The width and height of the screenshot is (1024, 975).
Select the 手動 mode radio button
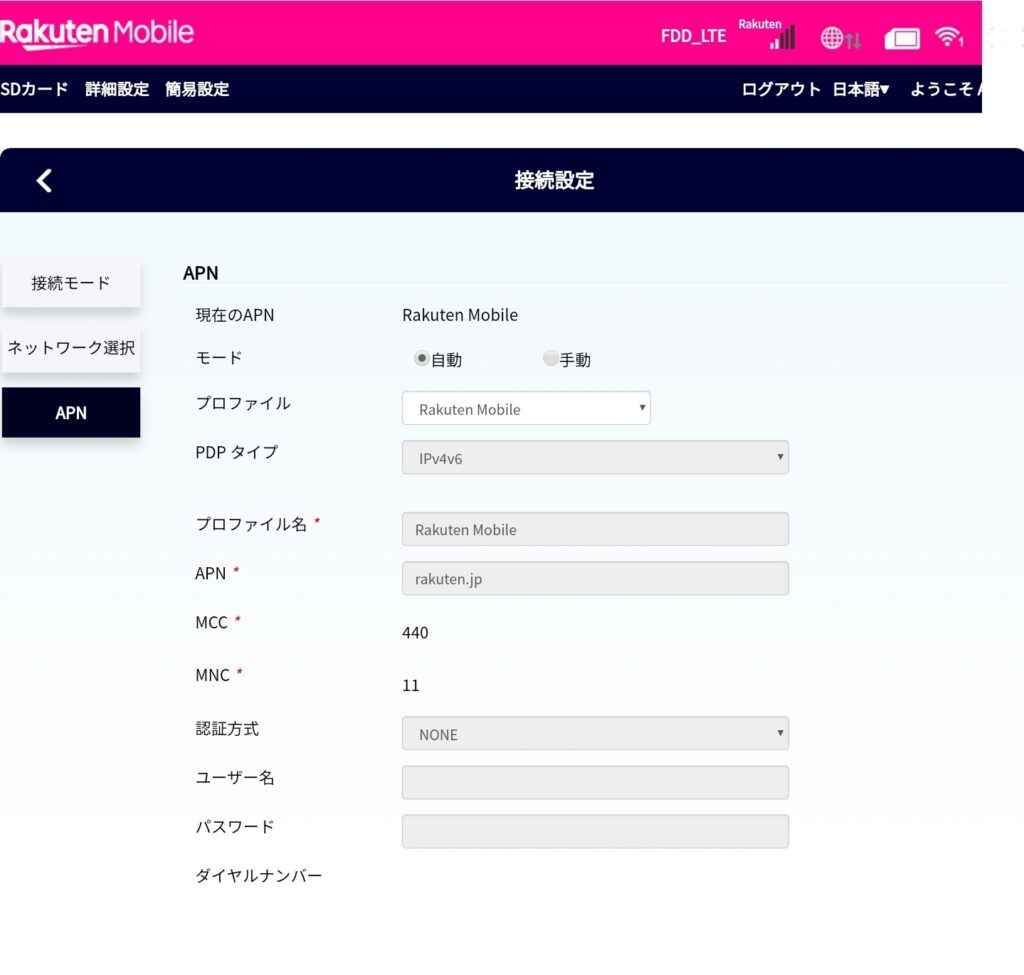[x=550, y=358]
